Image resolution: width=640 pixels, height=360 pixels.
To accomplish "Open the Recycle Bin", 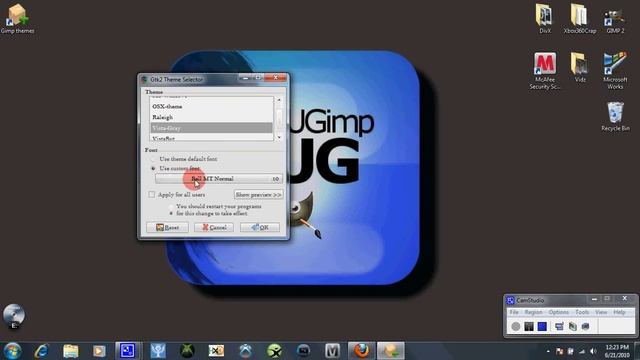I will pos(615,116).
